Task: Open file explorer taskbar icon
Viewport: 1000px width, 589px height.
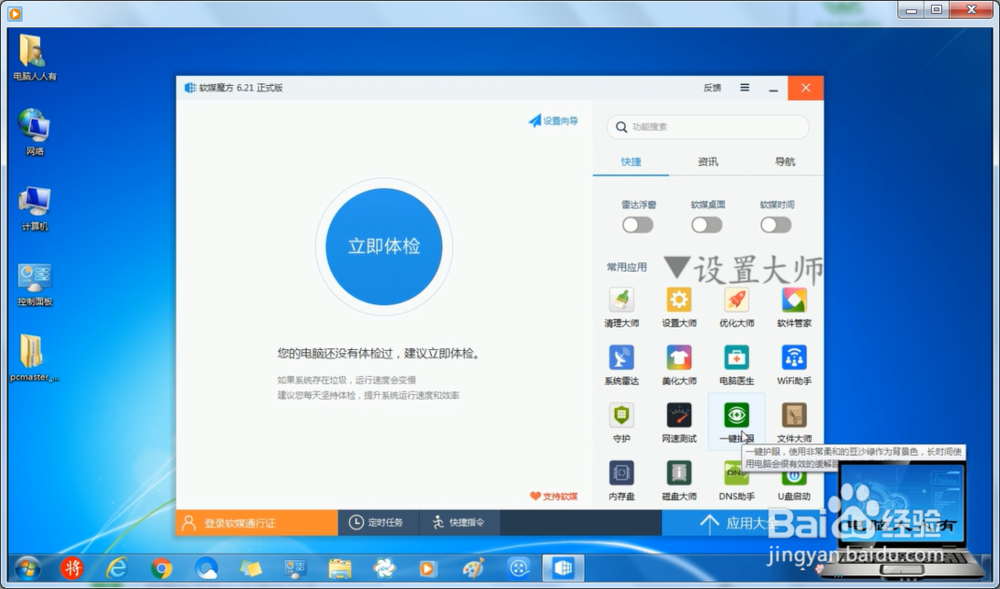Action: [340, 568]
